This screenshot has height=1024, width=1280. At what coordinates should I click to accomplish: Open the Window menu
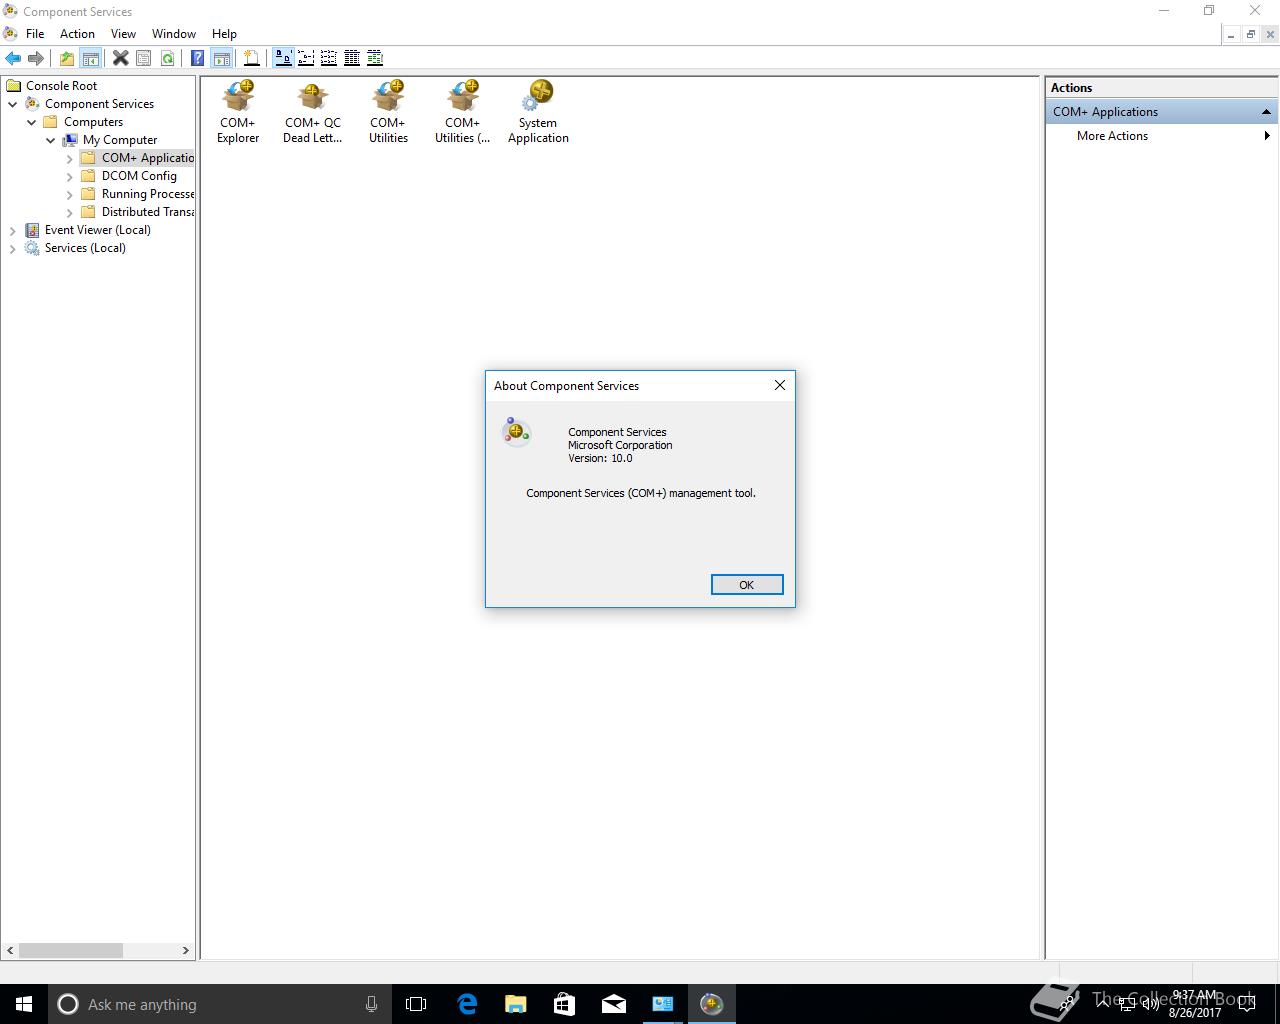[174, 33]
